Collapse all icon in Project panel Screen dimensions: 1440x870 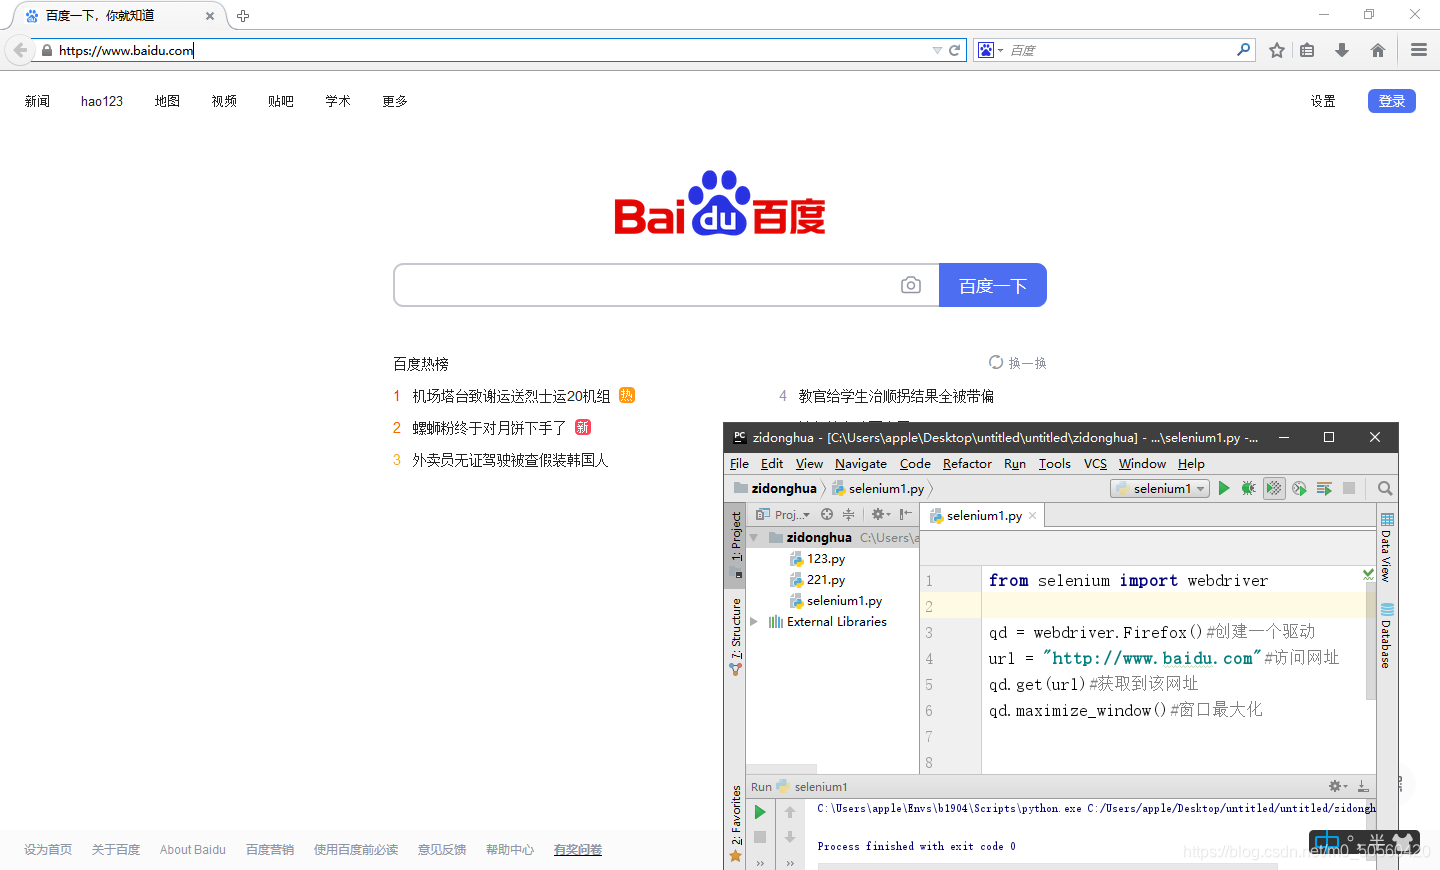848,514
